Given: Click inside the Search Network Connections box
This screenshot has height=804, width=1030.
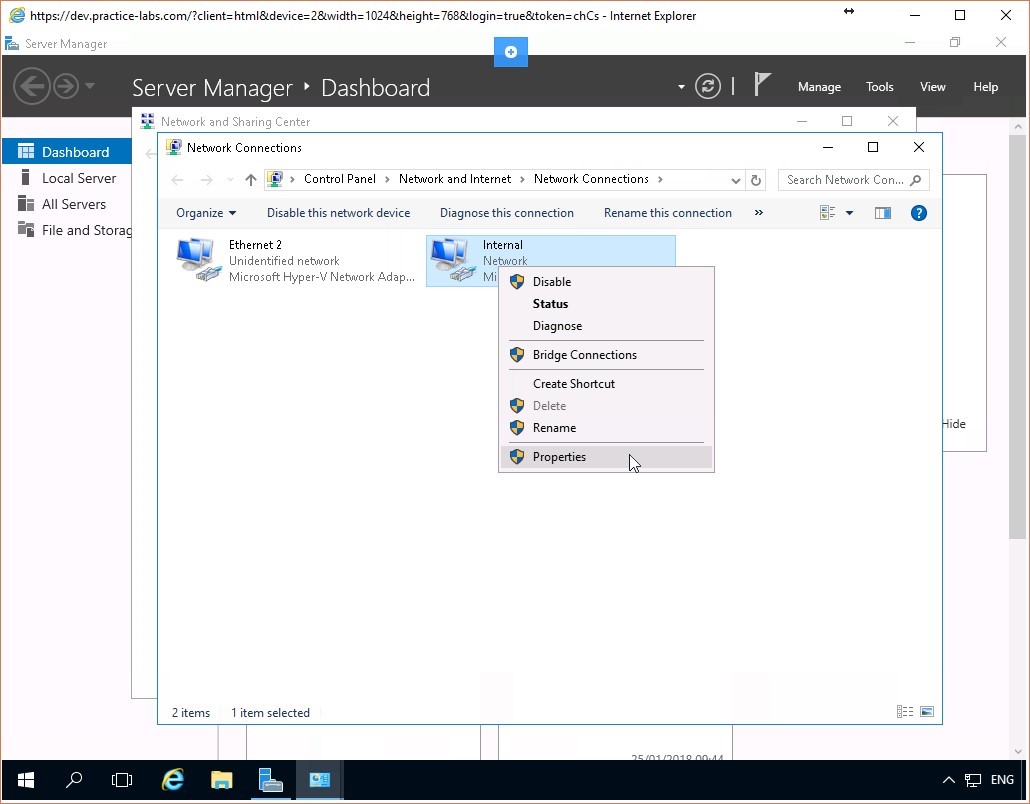Looking at the screenshot, I should [x=847, y=179].
